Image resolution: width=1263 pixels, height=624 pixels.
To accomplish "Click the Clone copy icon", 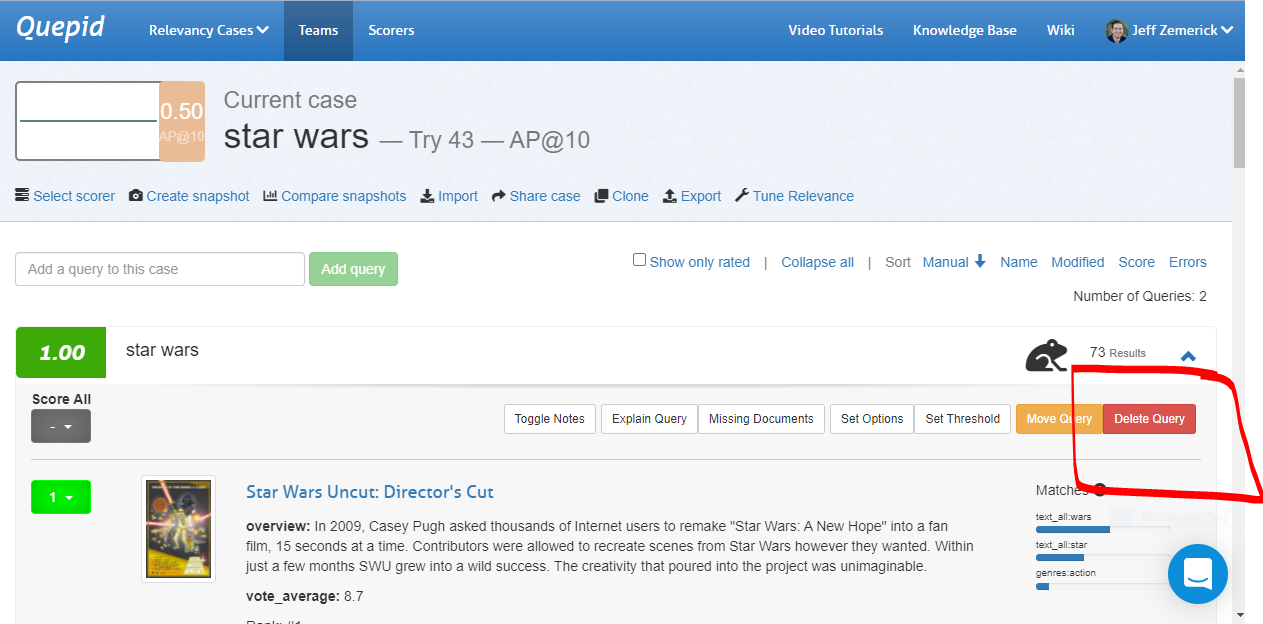I will (601, 196).
